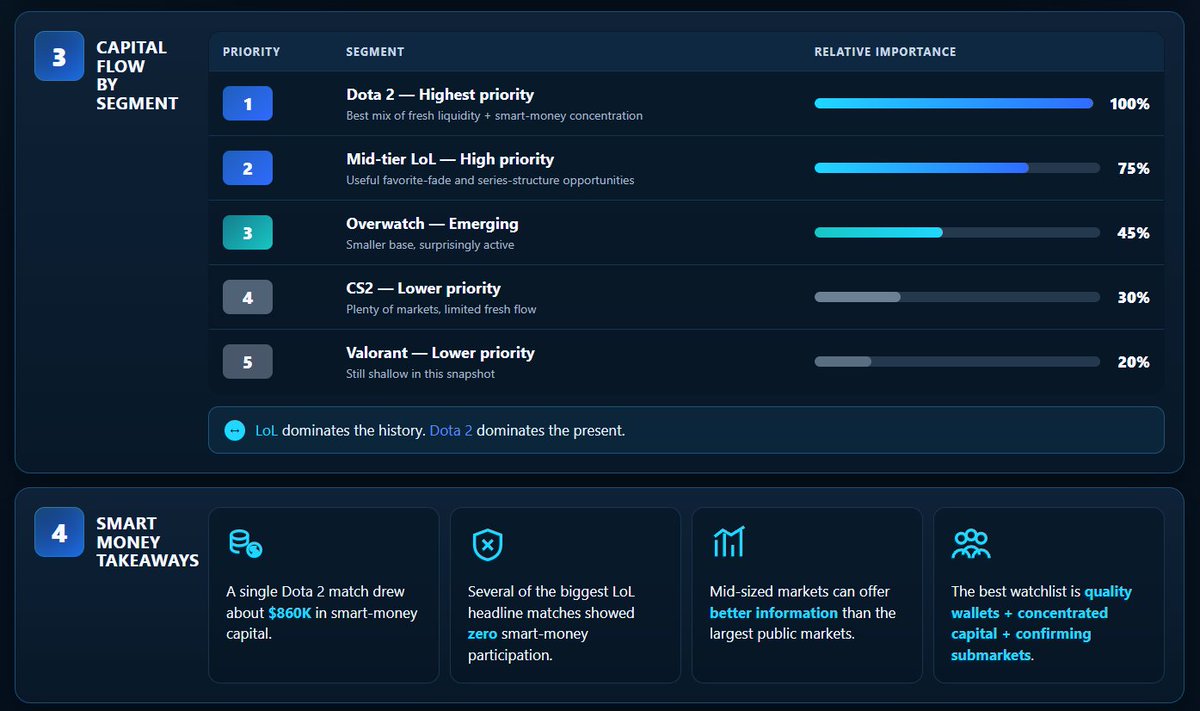
Task: Click the Dota 2 link in the summary note
Action: point(451,430)
